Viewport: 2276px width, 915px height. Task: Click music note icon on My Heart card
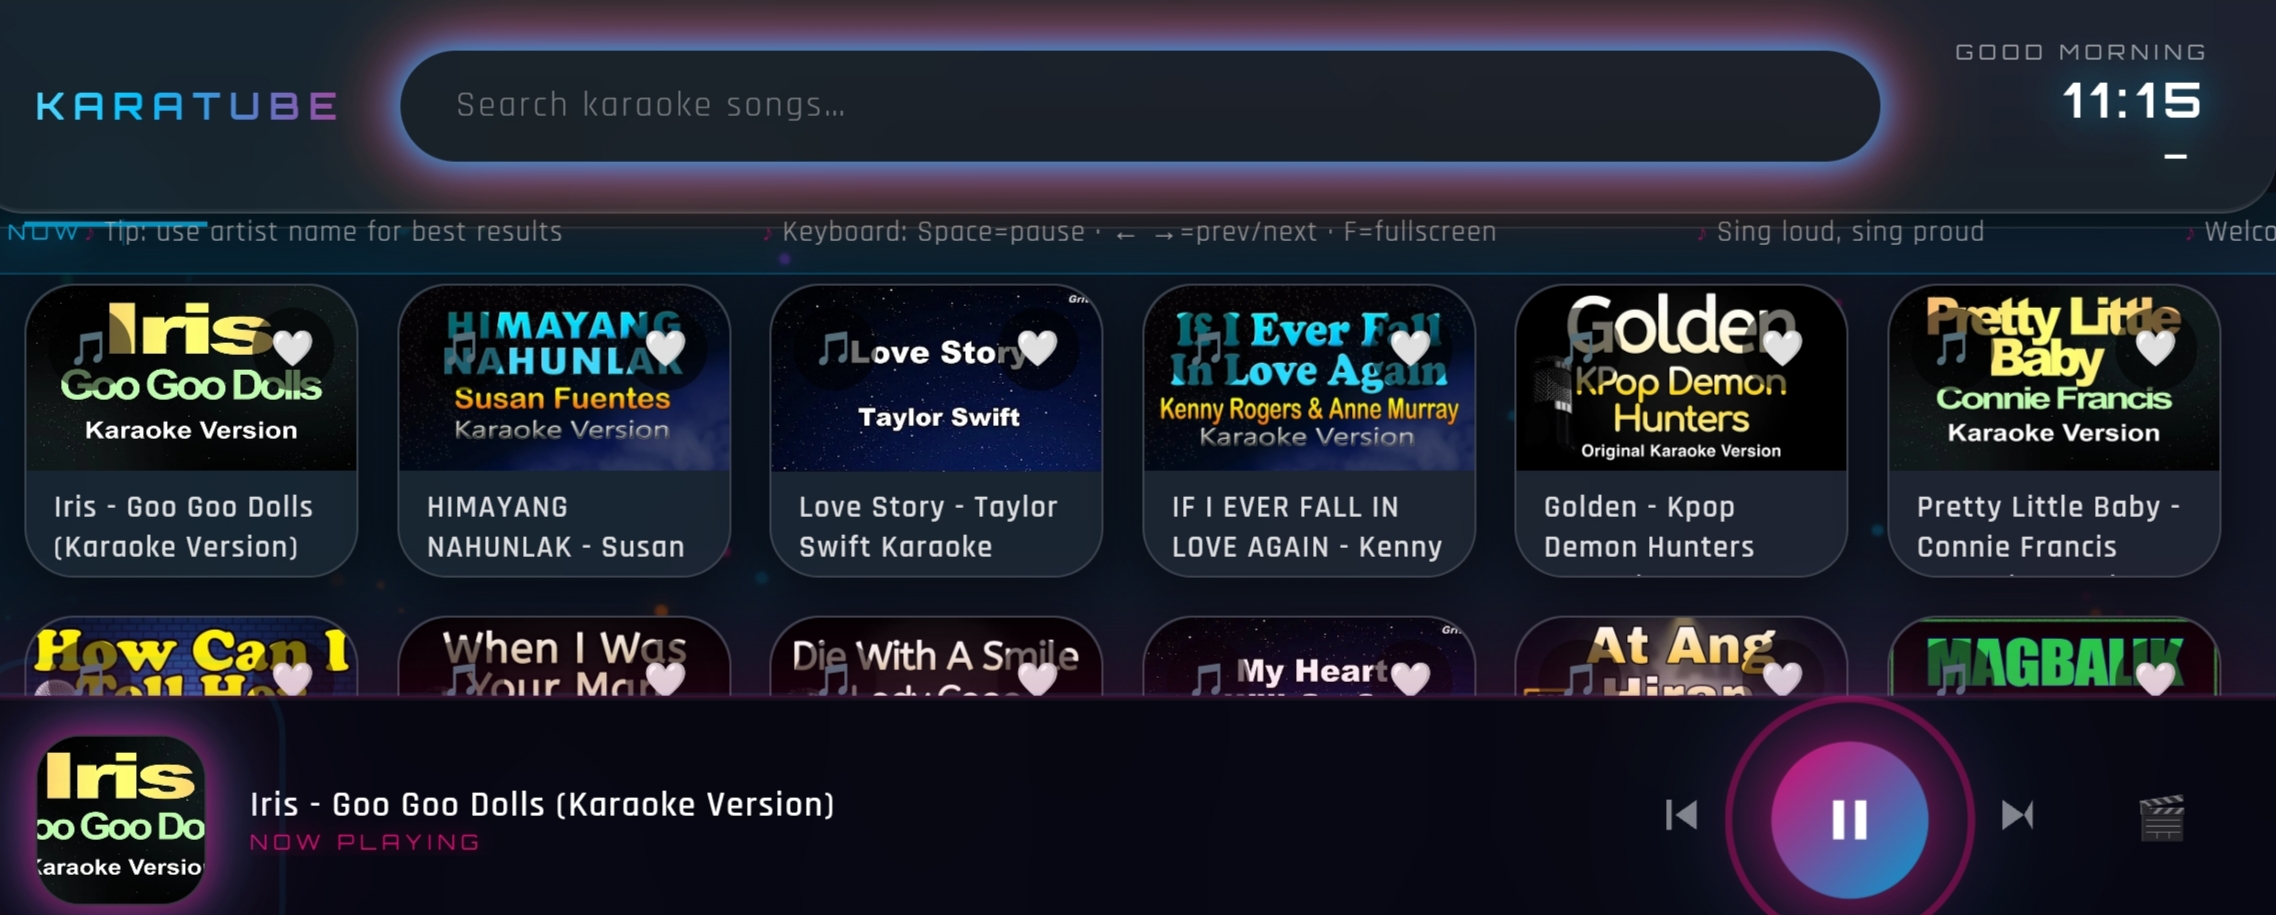pyautogui.click(x=1206, y=680)
